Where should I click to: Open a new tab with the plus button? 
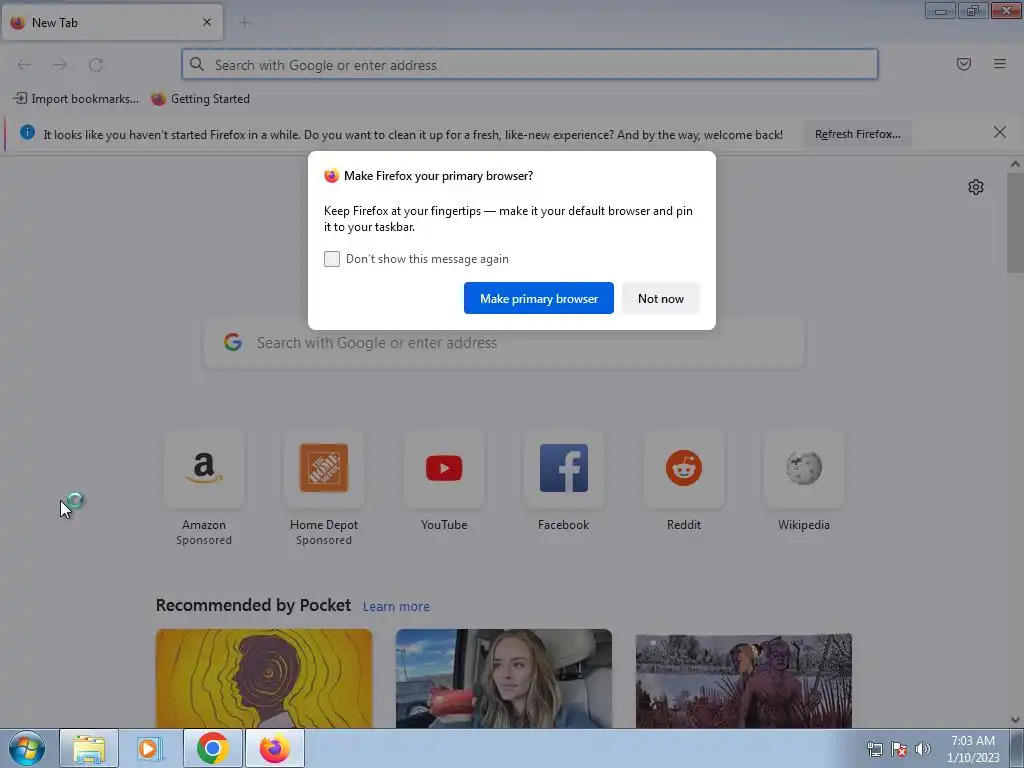pyautogui.click(x=244, y=23)
